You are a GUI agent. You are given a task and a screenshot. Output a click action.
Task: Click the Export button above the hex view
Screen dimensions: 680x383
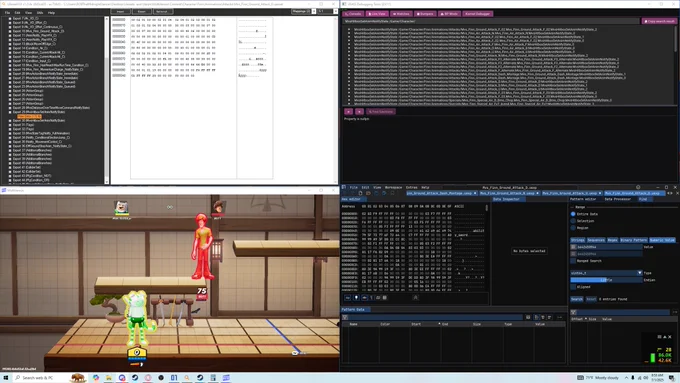[x=141, y=11]
